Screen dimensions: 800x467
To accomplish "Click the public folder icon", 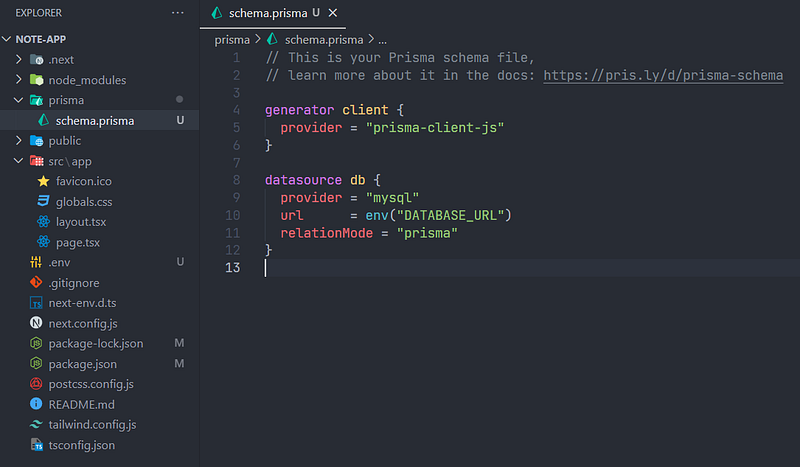I will pos(36,140).
